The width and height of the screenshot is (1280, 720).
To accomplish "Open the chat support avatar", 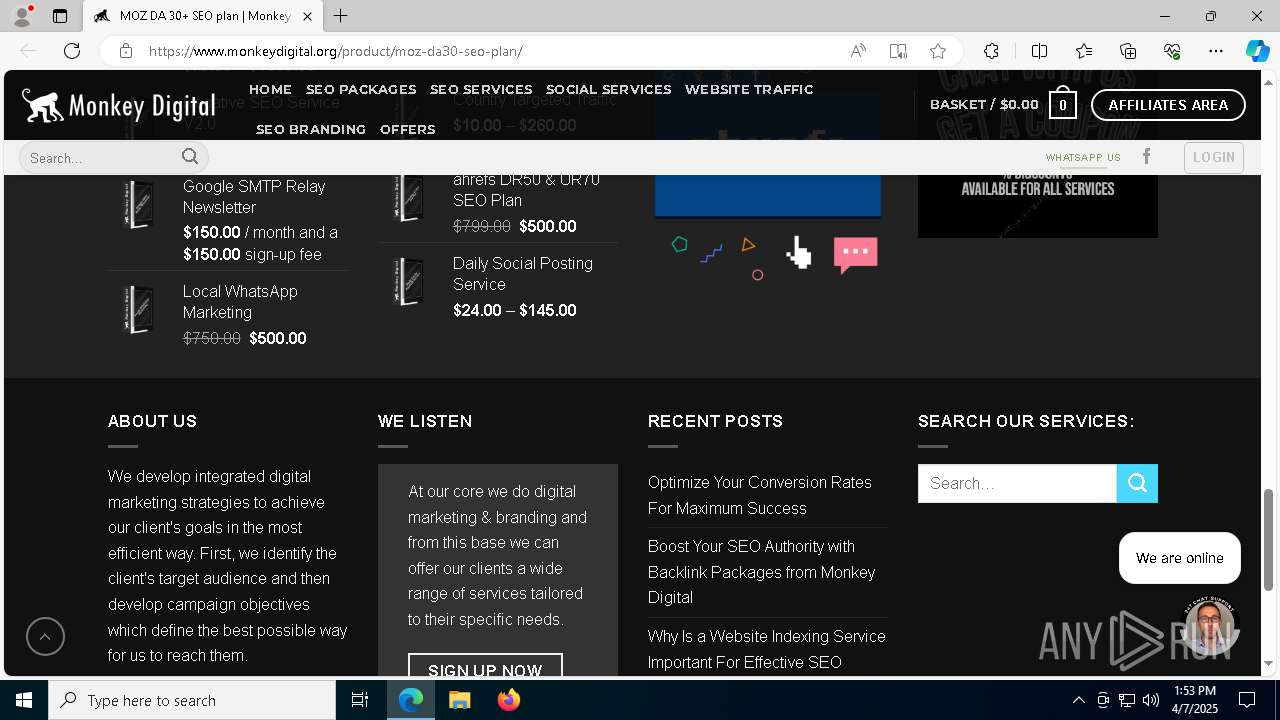I will (1209, 626).
